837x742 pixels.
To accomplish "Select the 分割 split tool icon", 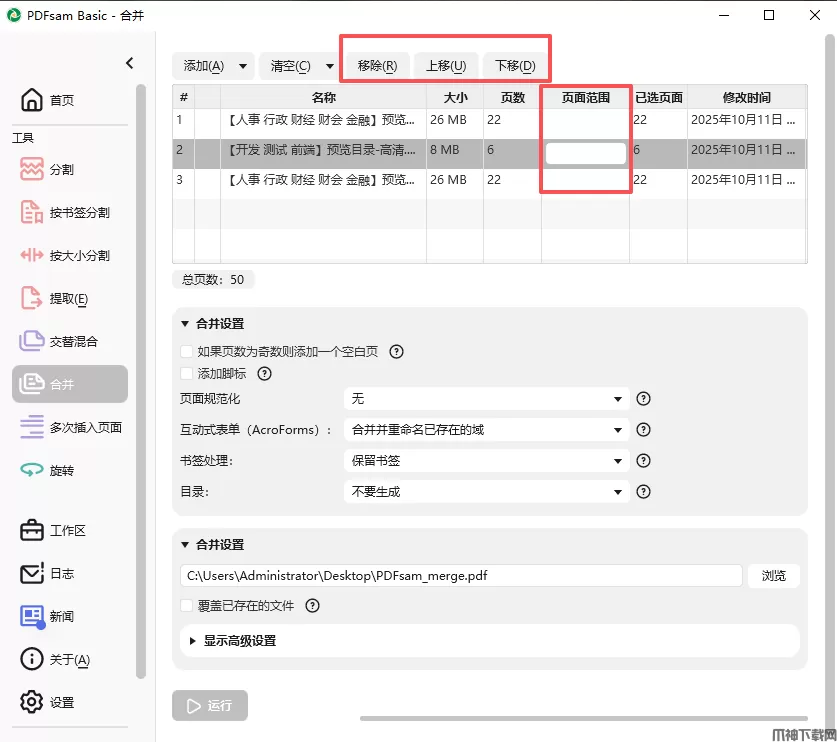I will click(x=32, y=169).
